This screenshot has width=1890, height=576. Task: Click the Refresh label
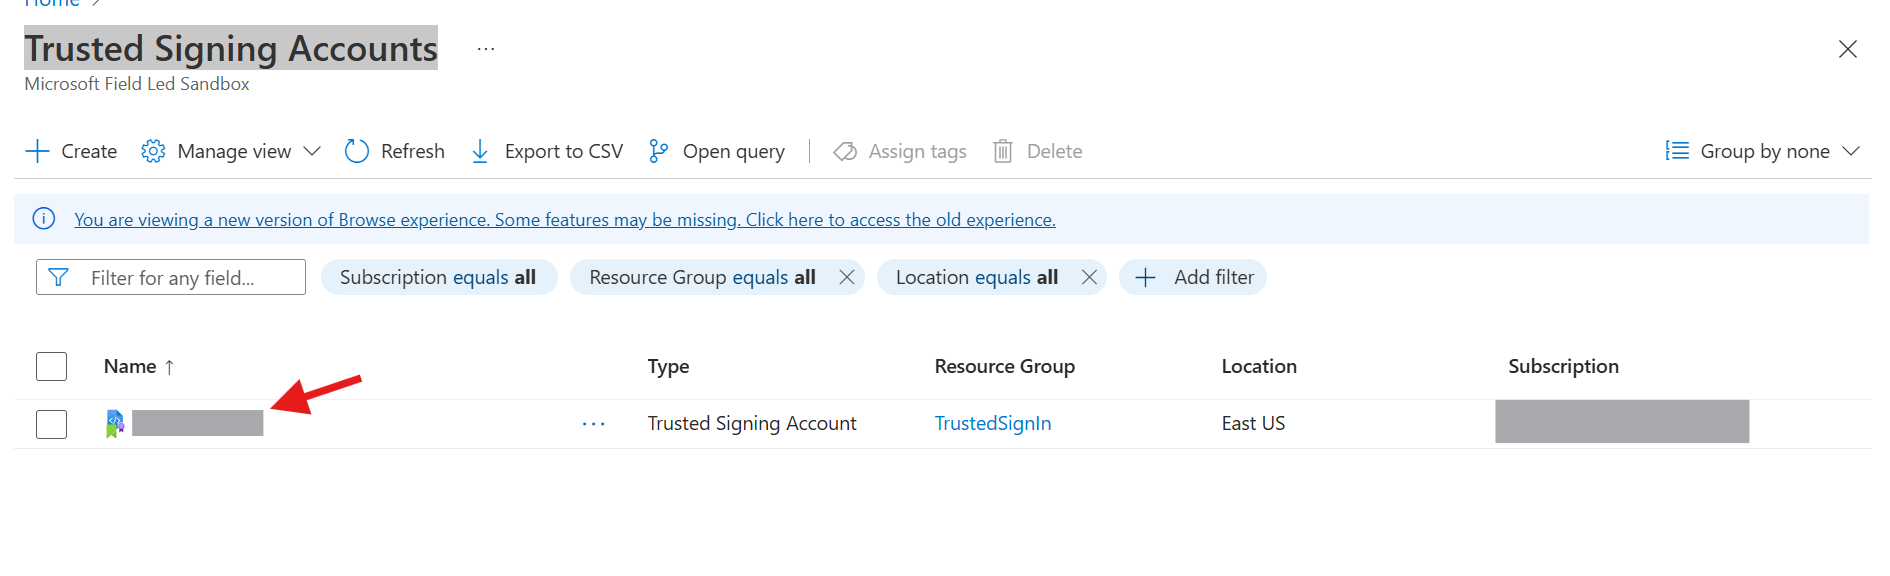pyautogui.click(x=413, y=151)
